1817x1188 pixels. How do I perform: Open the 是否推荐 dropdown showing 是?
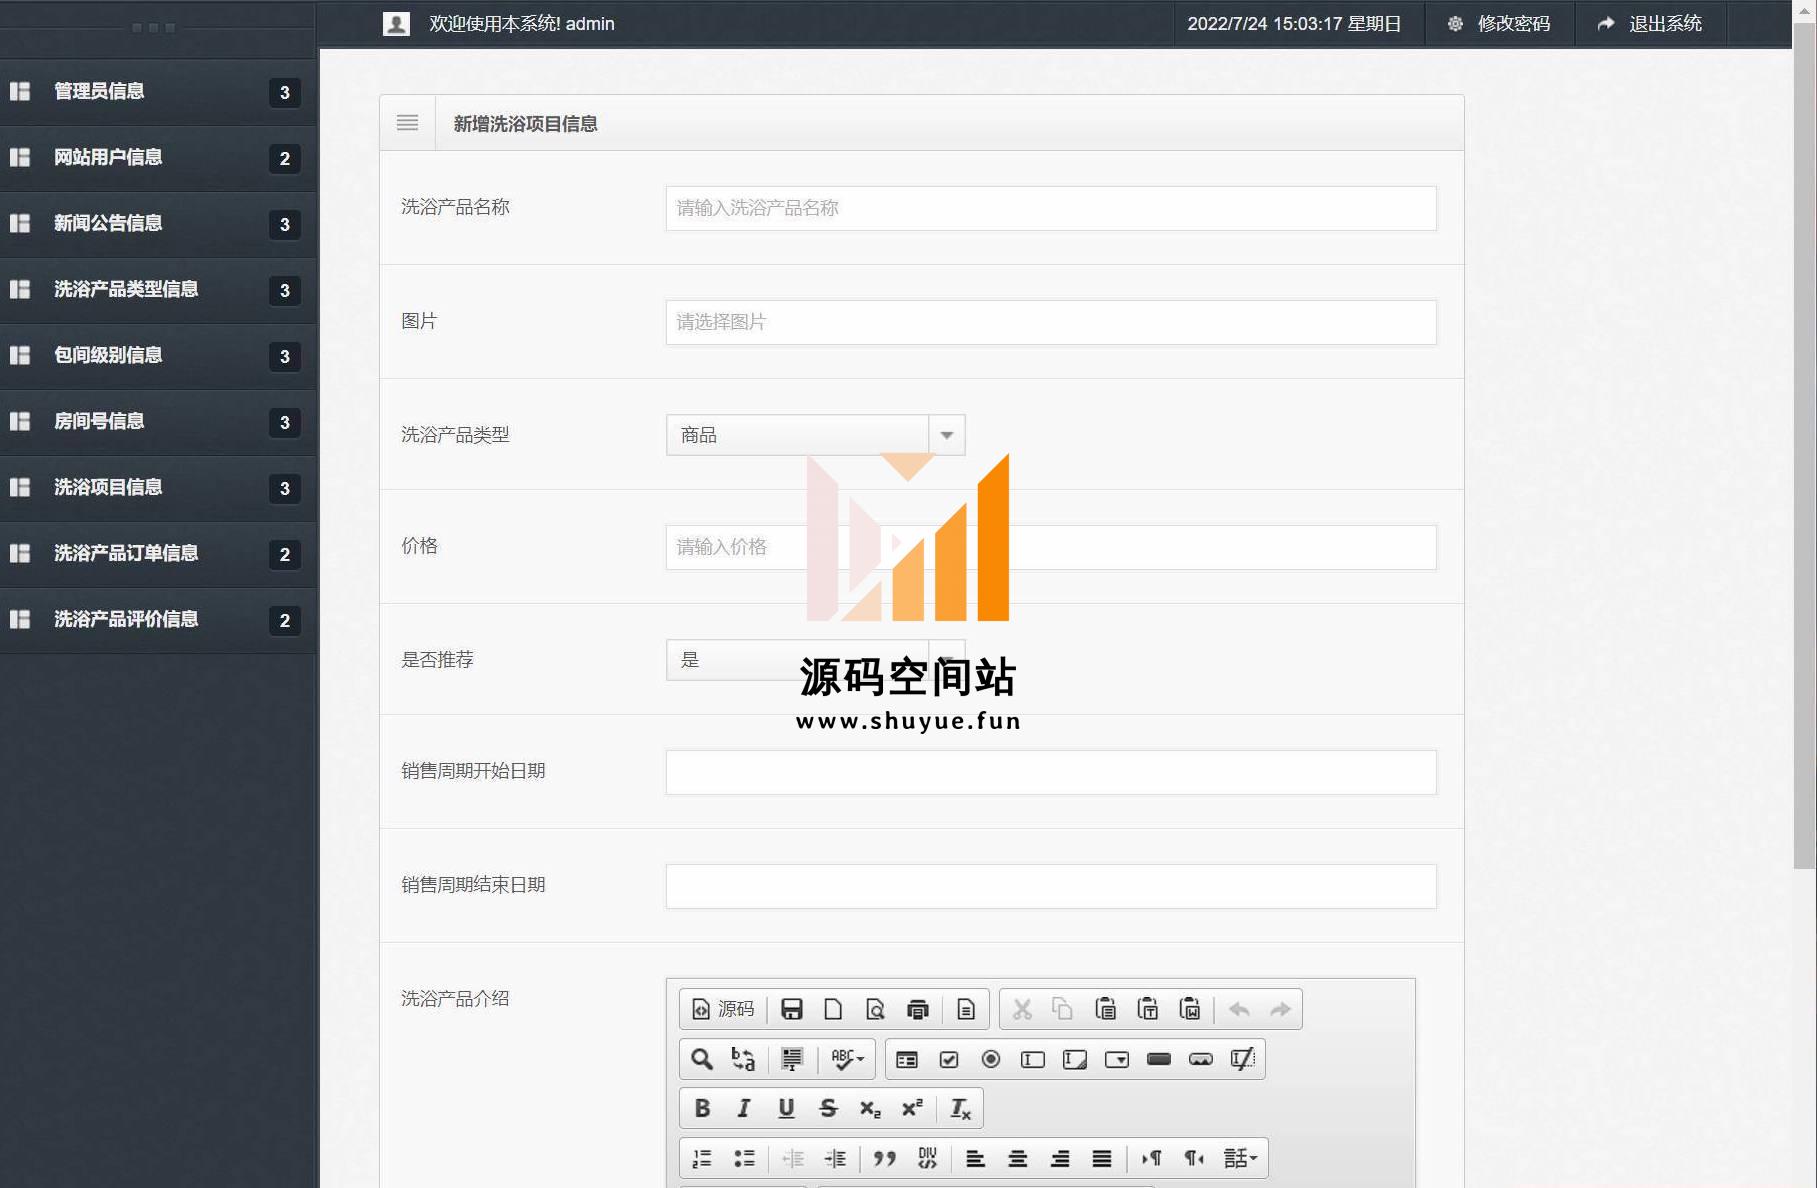[x=815, y=660]
